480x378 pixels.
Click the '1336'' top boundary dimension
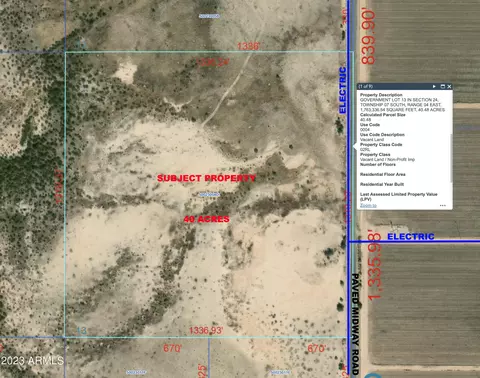[248, 46]
